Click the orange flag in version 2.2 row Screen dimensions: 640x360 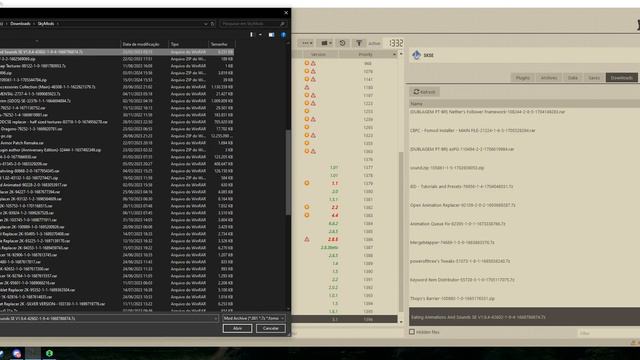pyautogui.click(x=307, y=207)
